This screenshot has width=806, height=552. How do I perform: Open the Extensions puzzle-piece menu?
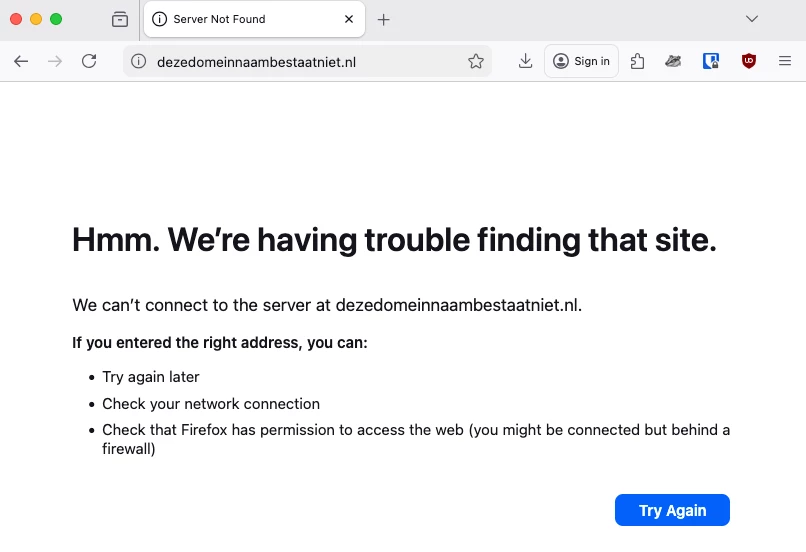(637, 61)
